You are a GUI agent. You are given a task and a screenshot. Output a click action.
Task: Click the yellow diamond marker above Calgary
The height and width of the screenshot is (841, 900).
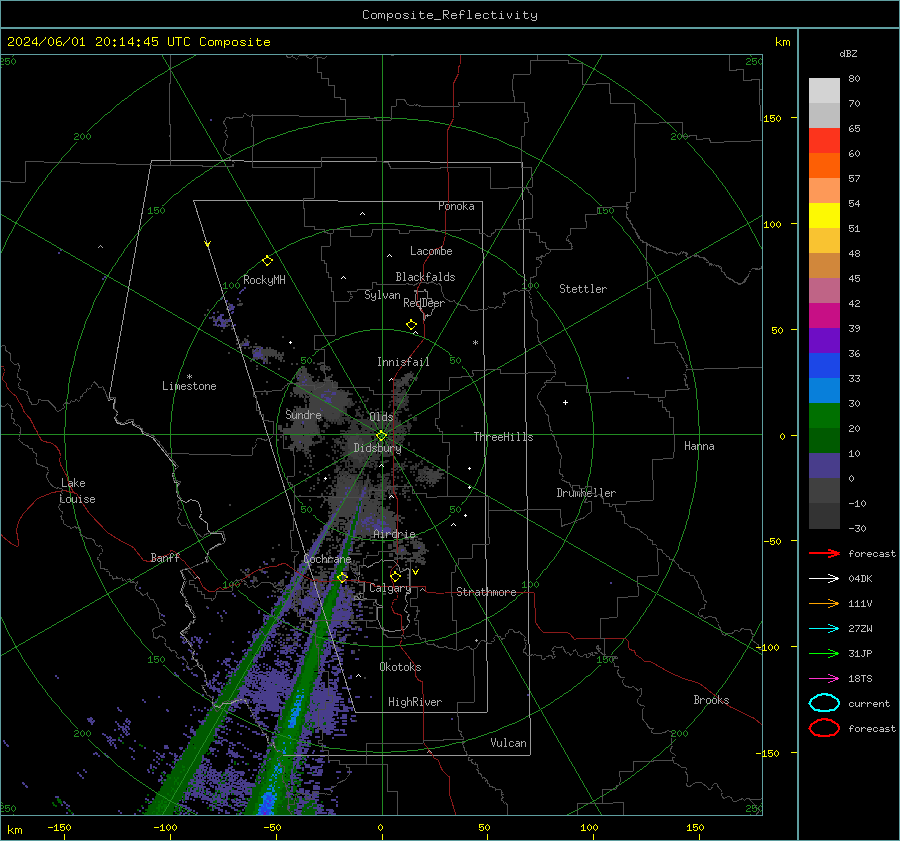tap(395, 576)
